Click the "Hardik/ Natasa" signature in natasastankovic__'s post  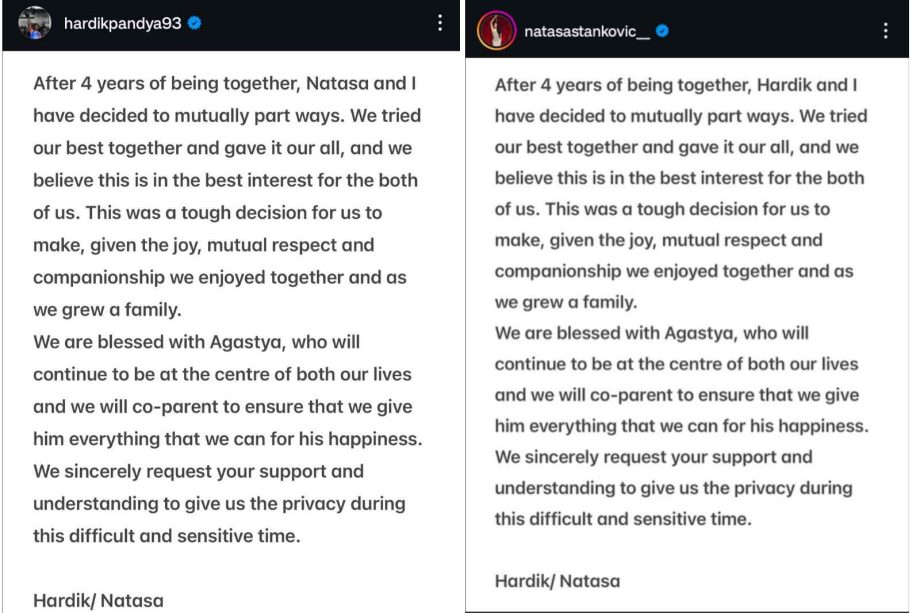coord(556,580)
